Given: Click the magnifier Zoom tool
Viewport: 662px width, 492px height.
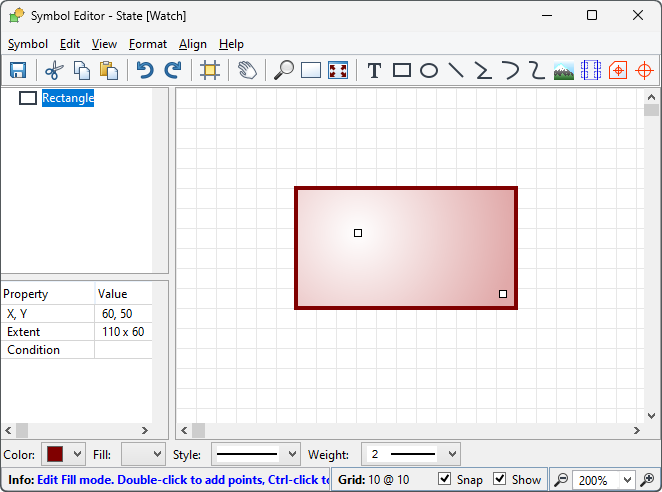Looking at the screenshot, I should (284, 70).
